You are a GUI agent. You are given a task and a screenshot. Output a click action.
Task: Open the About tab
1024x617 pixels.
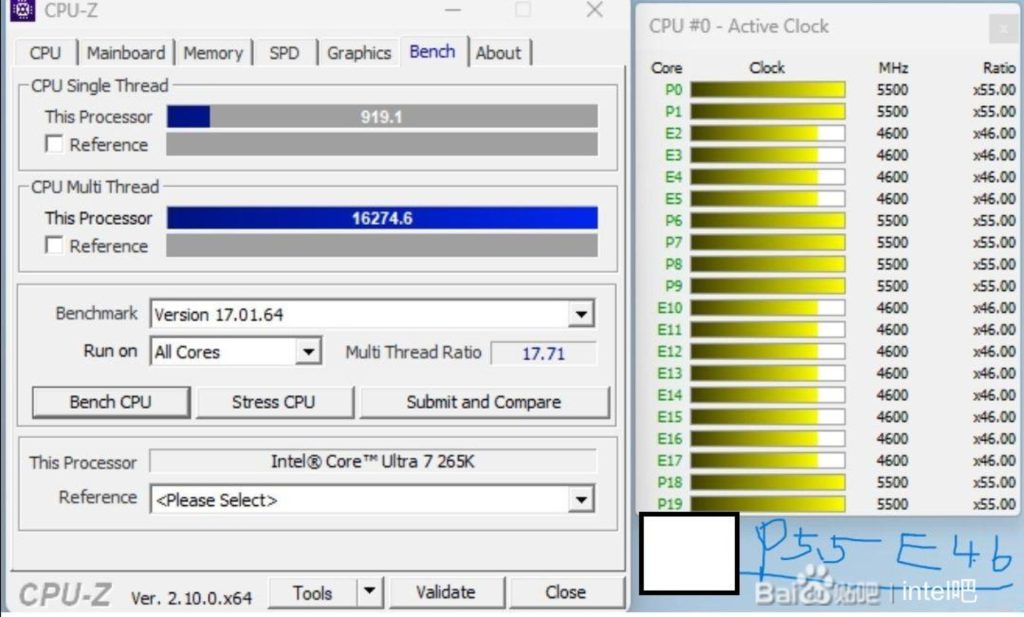pos(499,52)
